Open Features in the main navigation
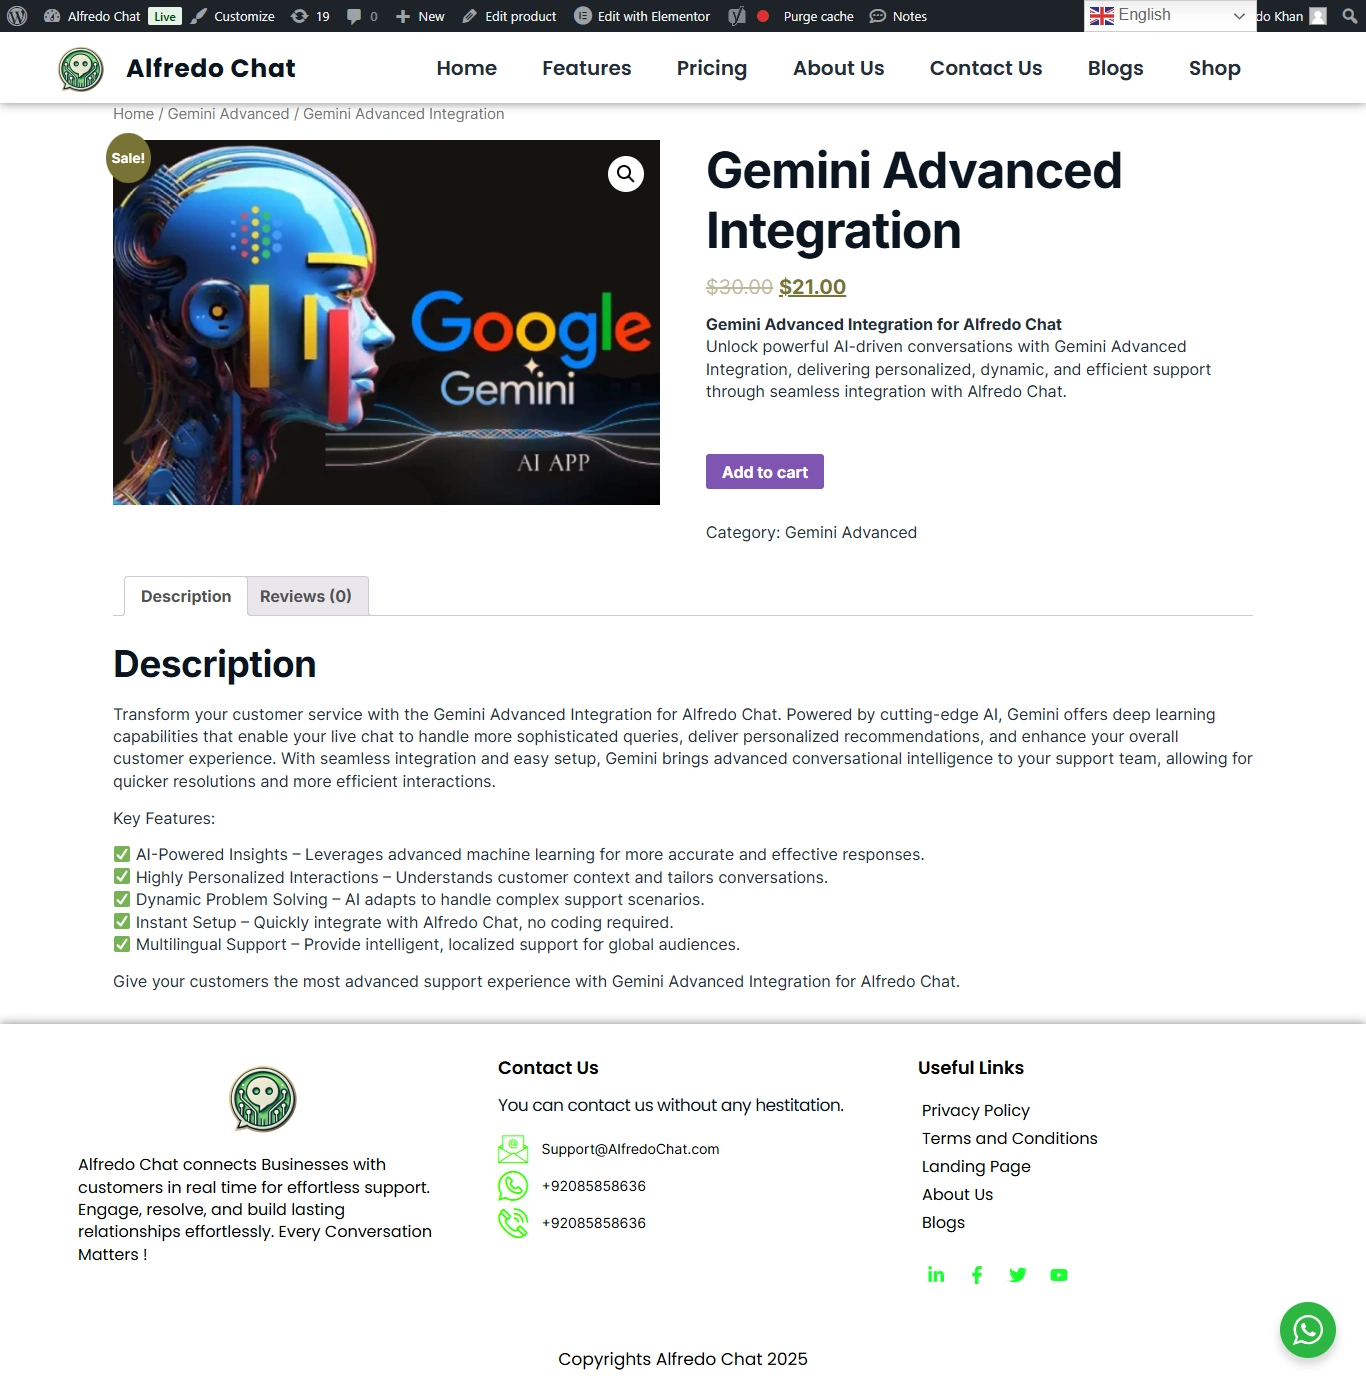1366x1388 pixels. tap(587, 68)
